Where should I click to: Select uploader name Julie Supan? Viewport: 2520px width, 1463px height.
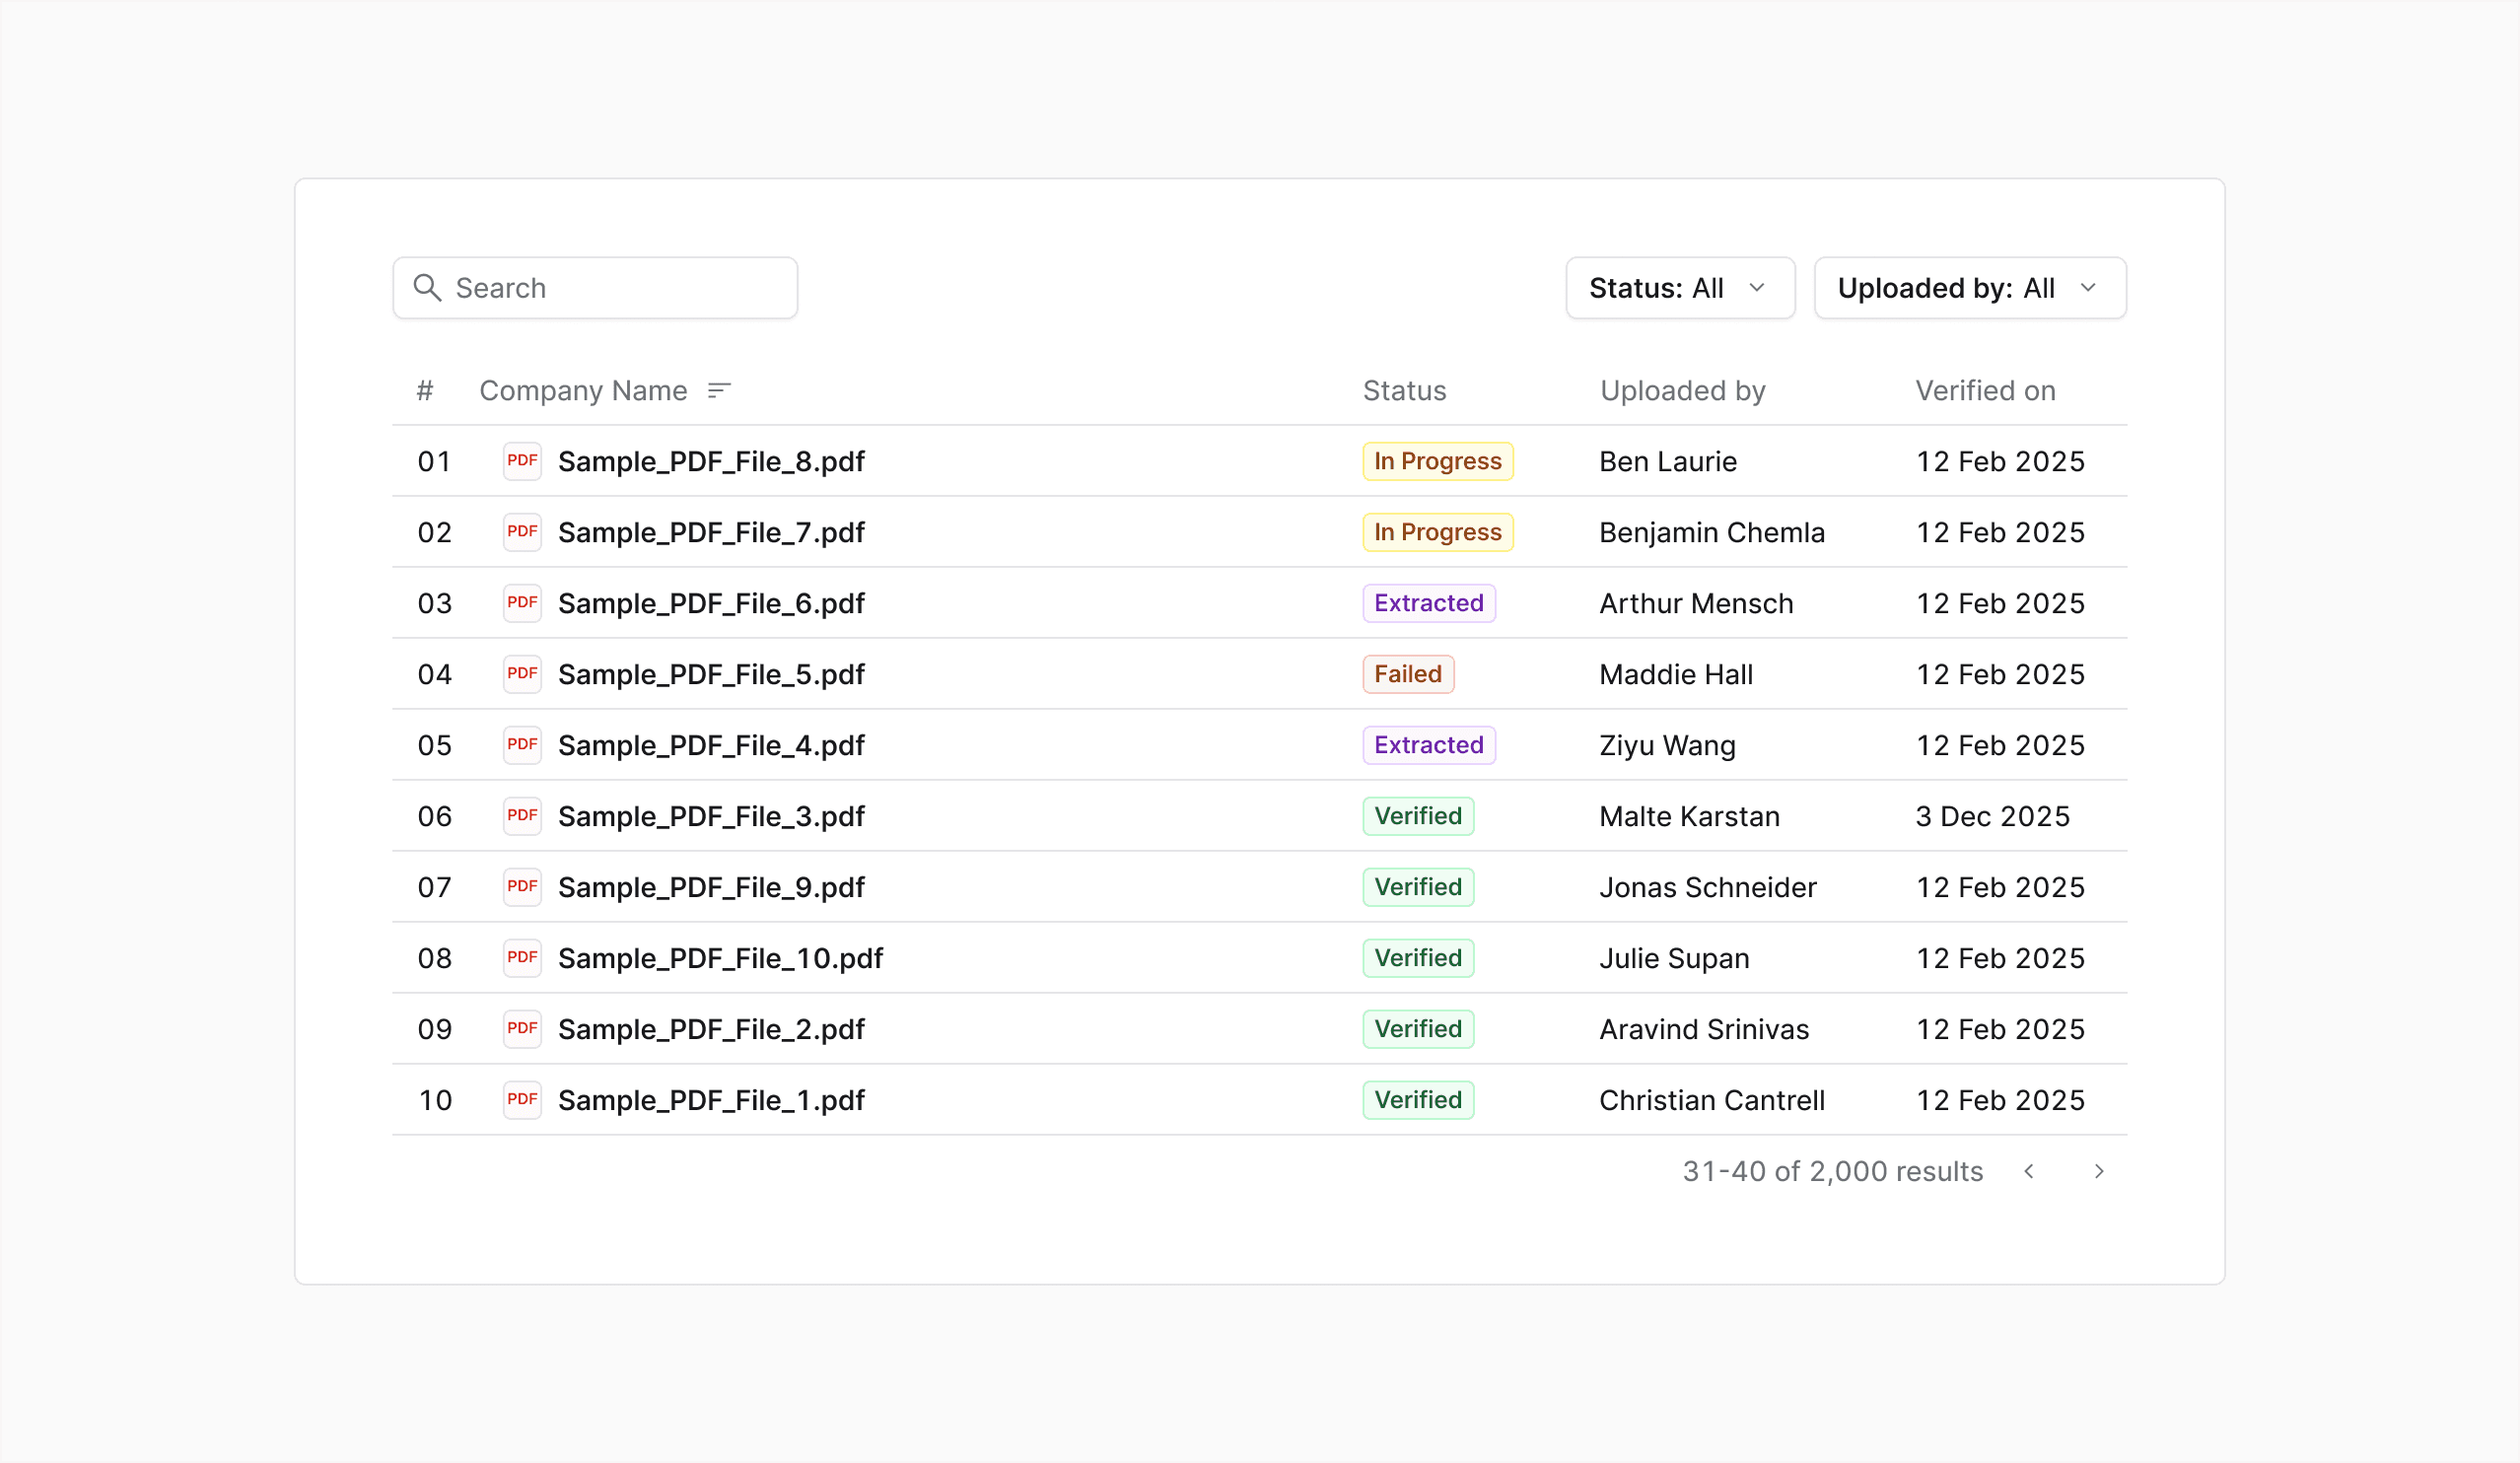click(1674, 959)
